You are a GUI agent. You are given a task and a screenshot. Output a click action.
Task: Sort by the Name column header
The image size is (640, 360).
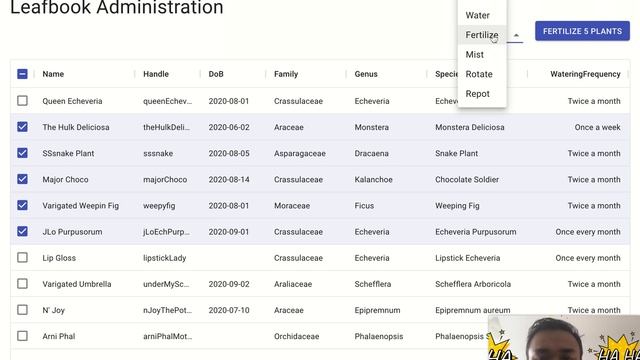tap(53, 74)
